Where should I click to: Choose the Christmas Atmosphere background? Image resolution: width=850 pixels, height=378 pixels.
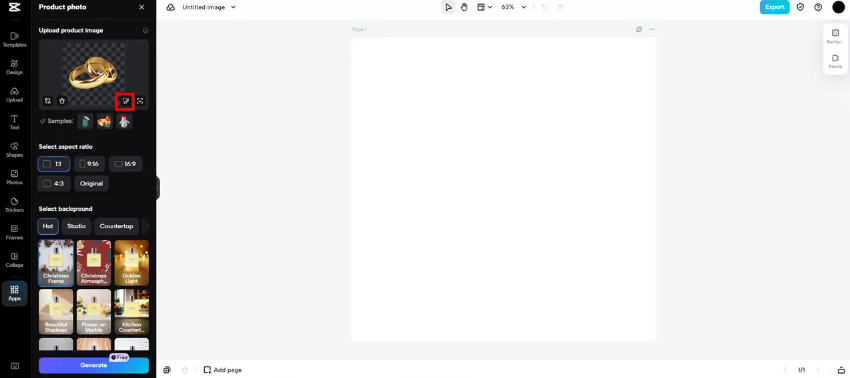[x=94, y=263]
